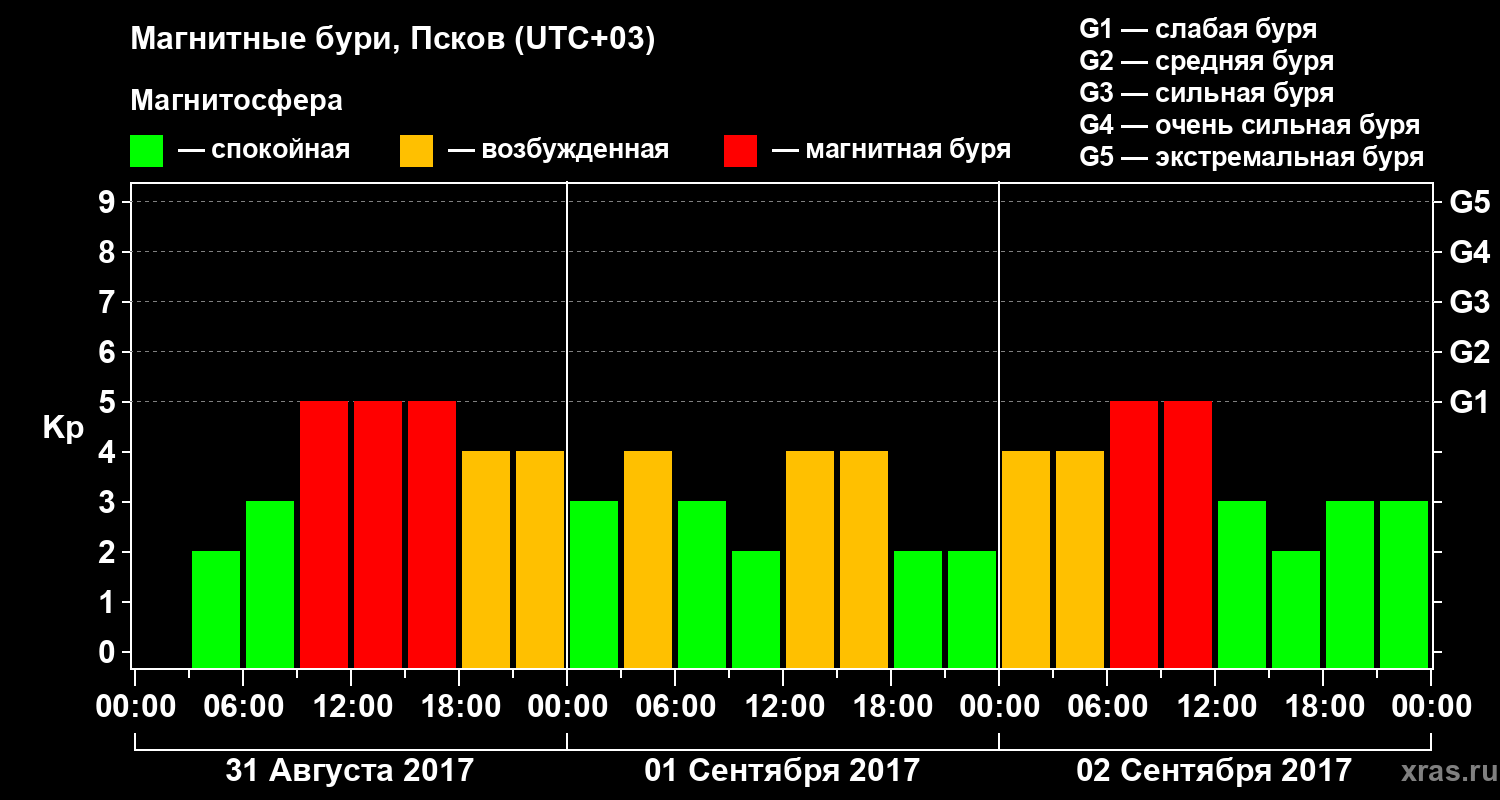Click the right-axis 'G3' tick label
Image resolution: width=1500 pixels, height=800 pixels.
click(1470, 302)
